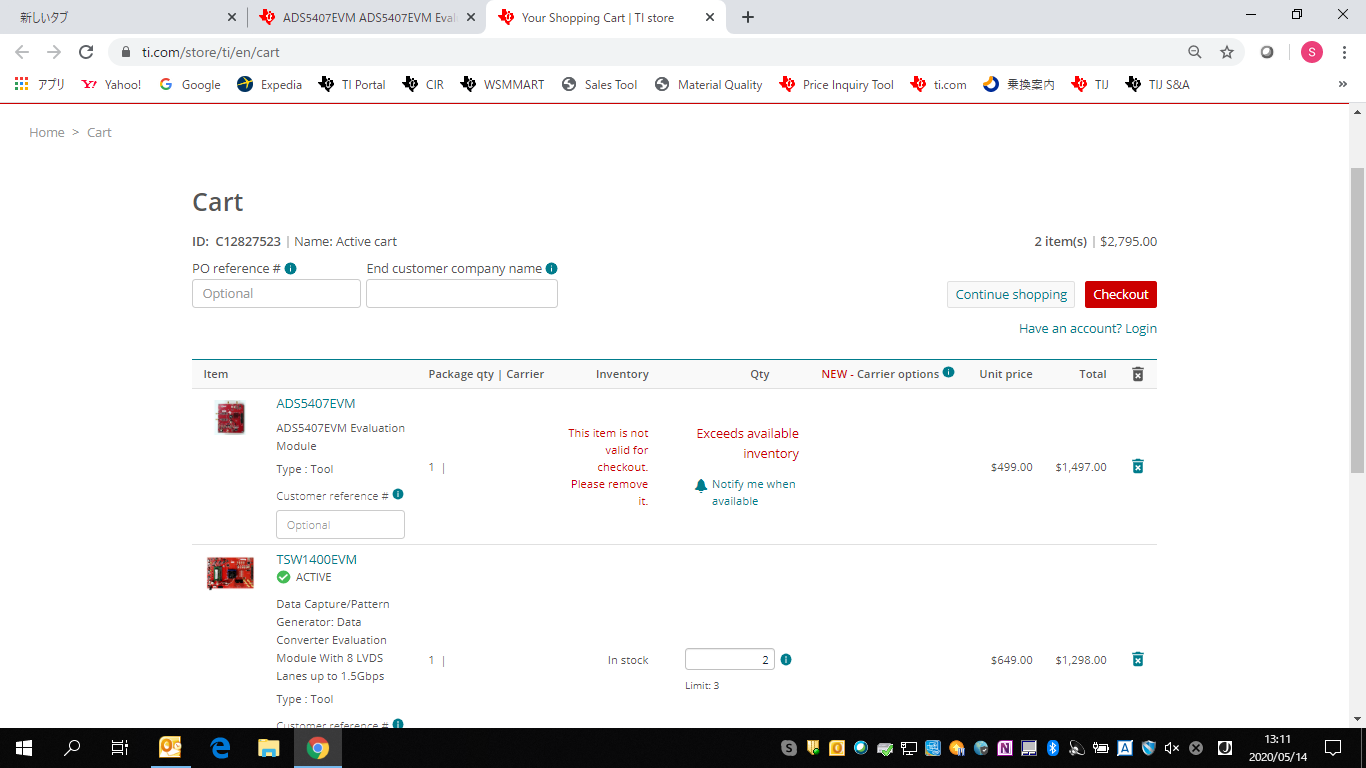Launch Microsoft Edge from the taskbar
Viewport: 1366px width, 768px height.
pos(219,747)
